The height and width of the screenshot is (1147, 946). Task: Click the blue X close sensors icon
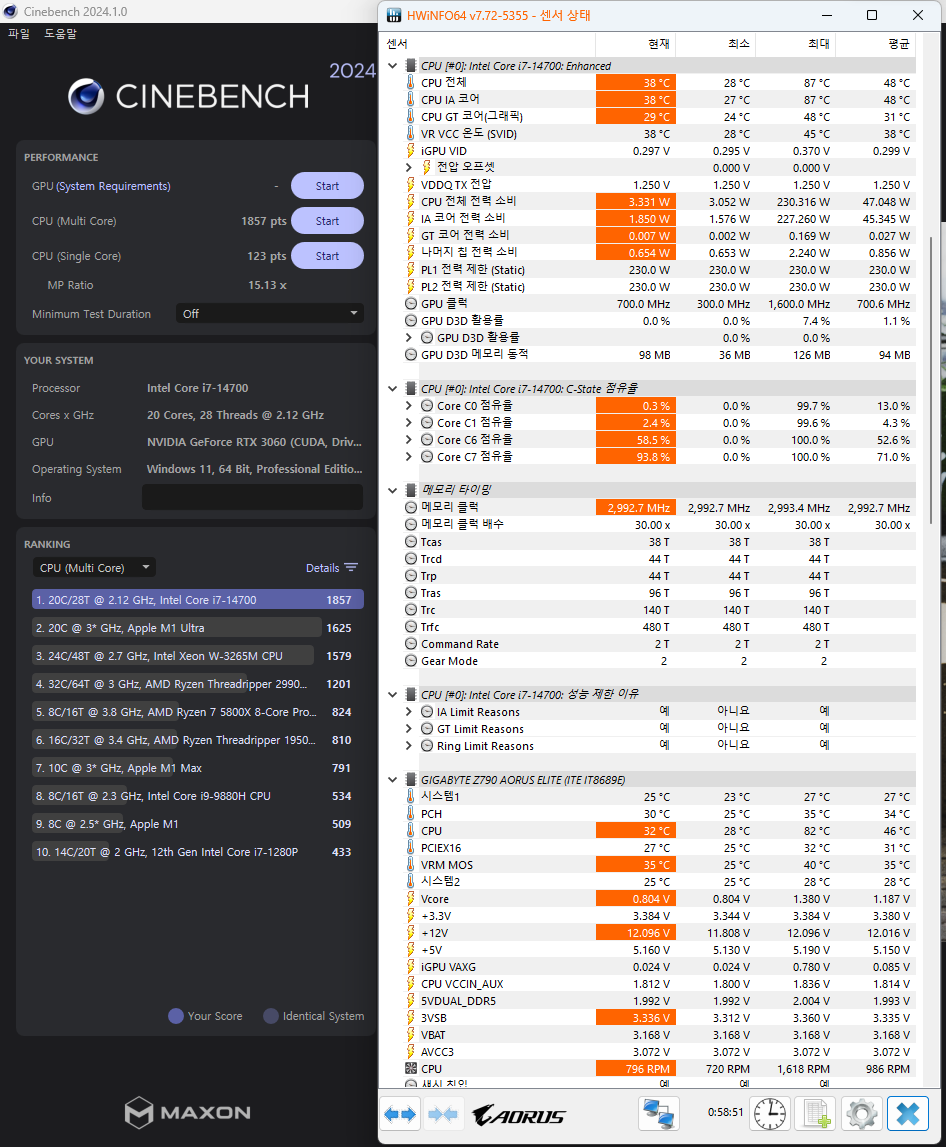[908, 1114]
